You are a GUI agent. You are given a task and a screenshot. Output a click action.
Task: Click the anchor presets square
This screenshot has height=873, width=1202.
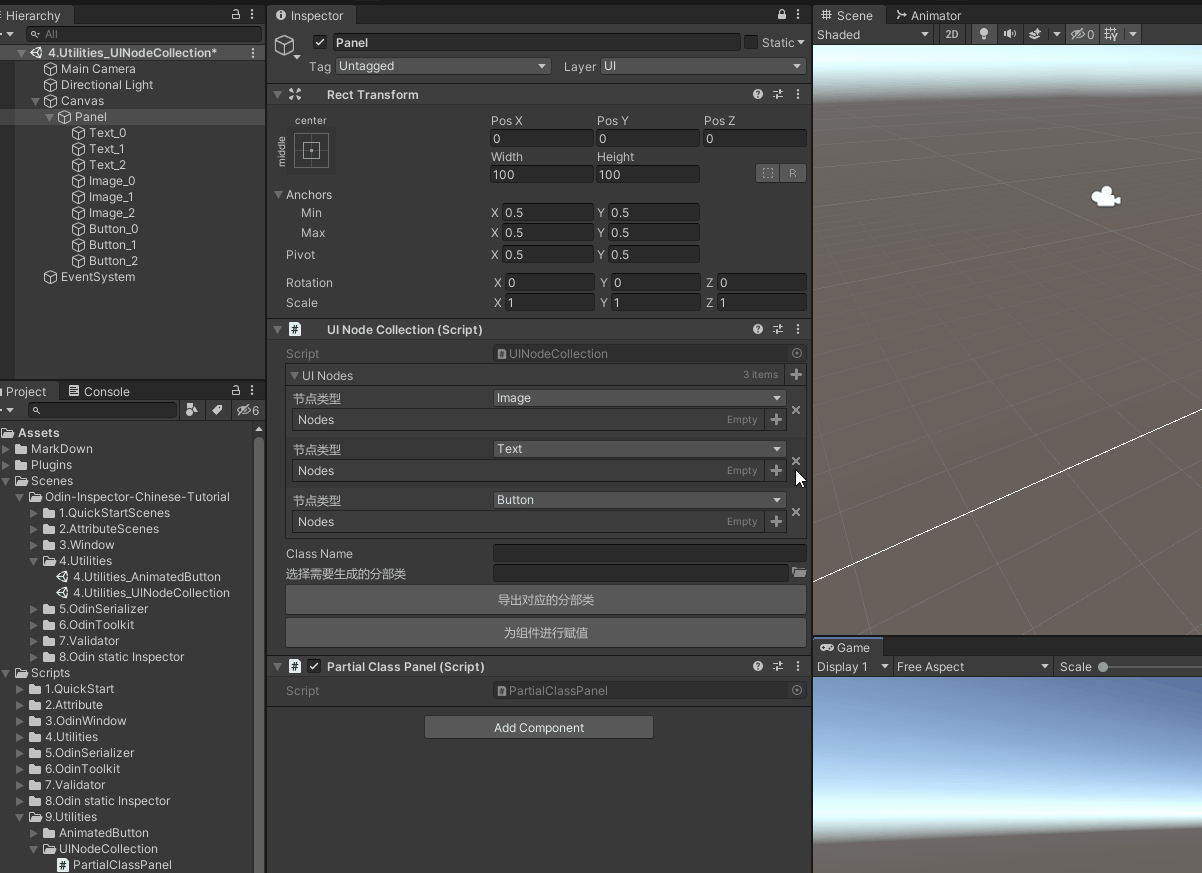pos(311,151)
